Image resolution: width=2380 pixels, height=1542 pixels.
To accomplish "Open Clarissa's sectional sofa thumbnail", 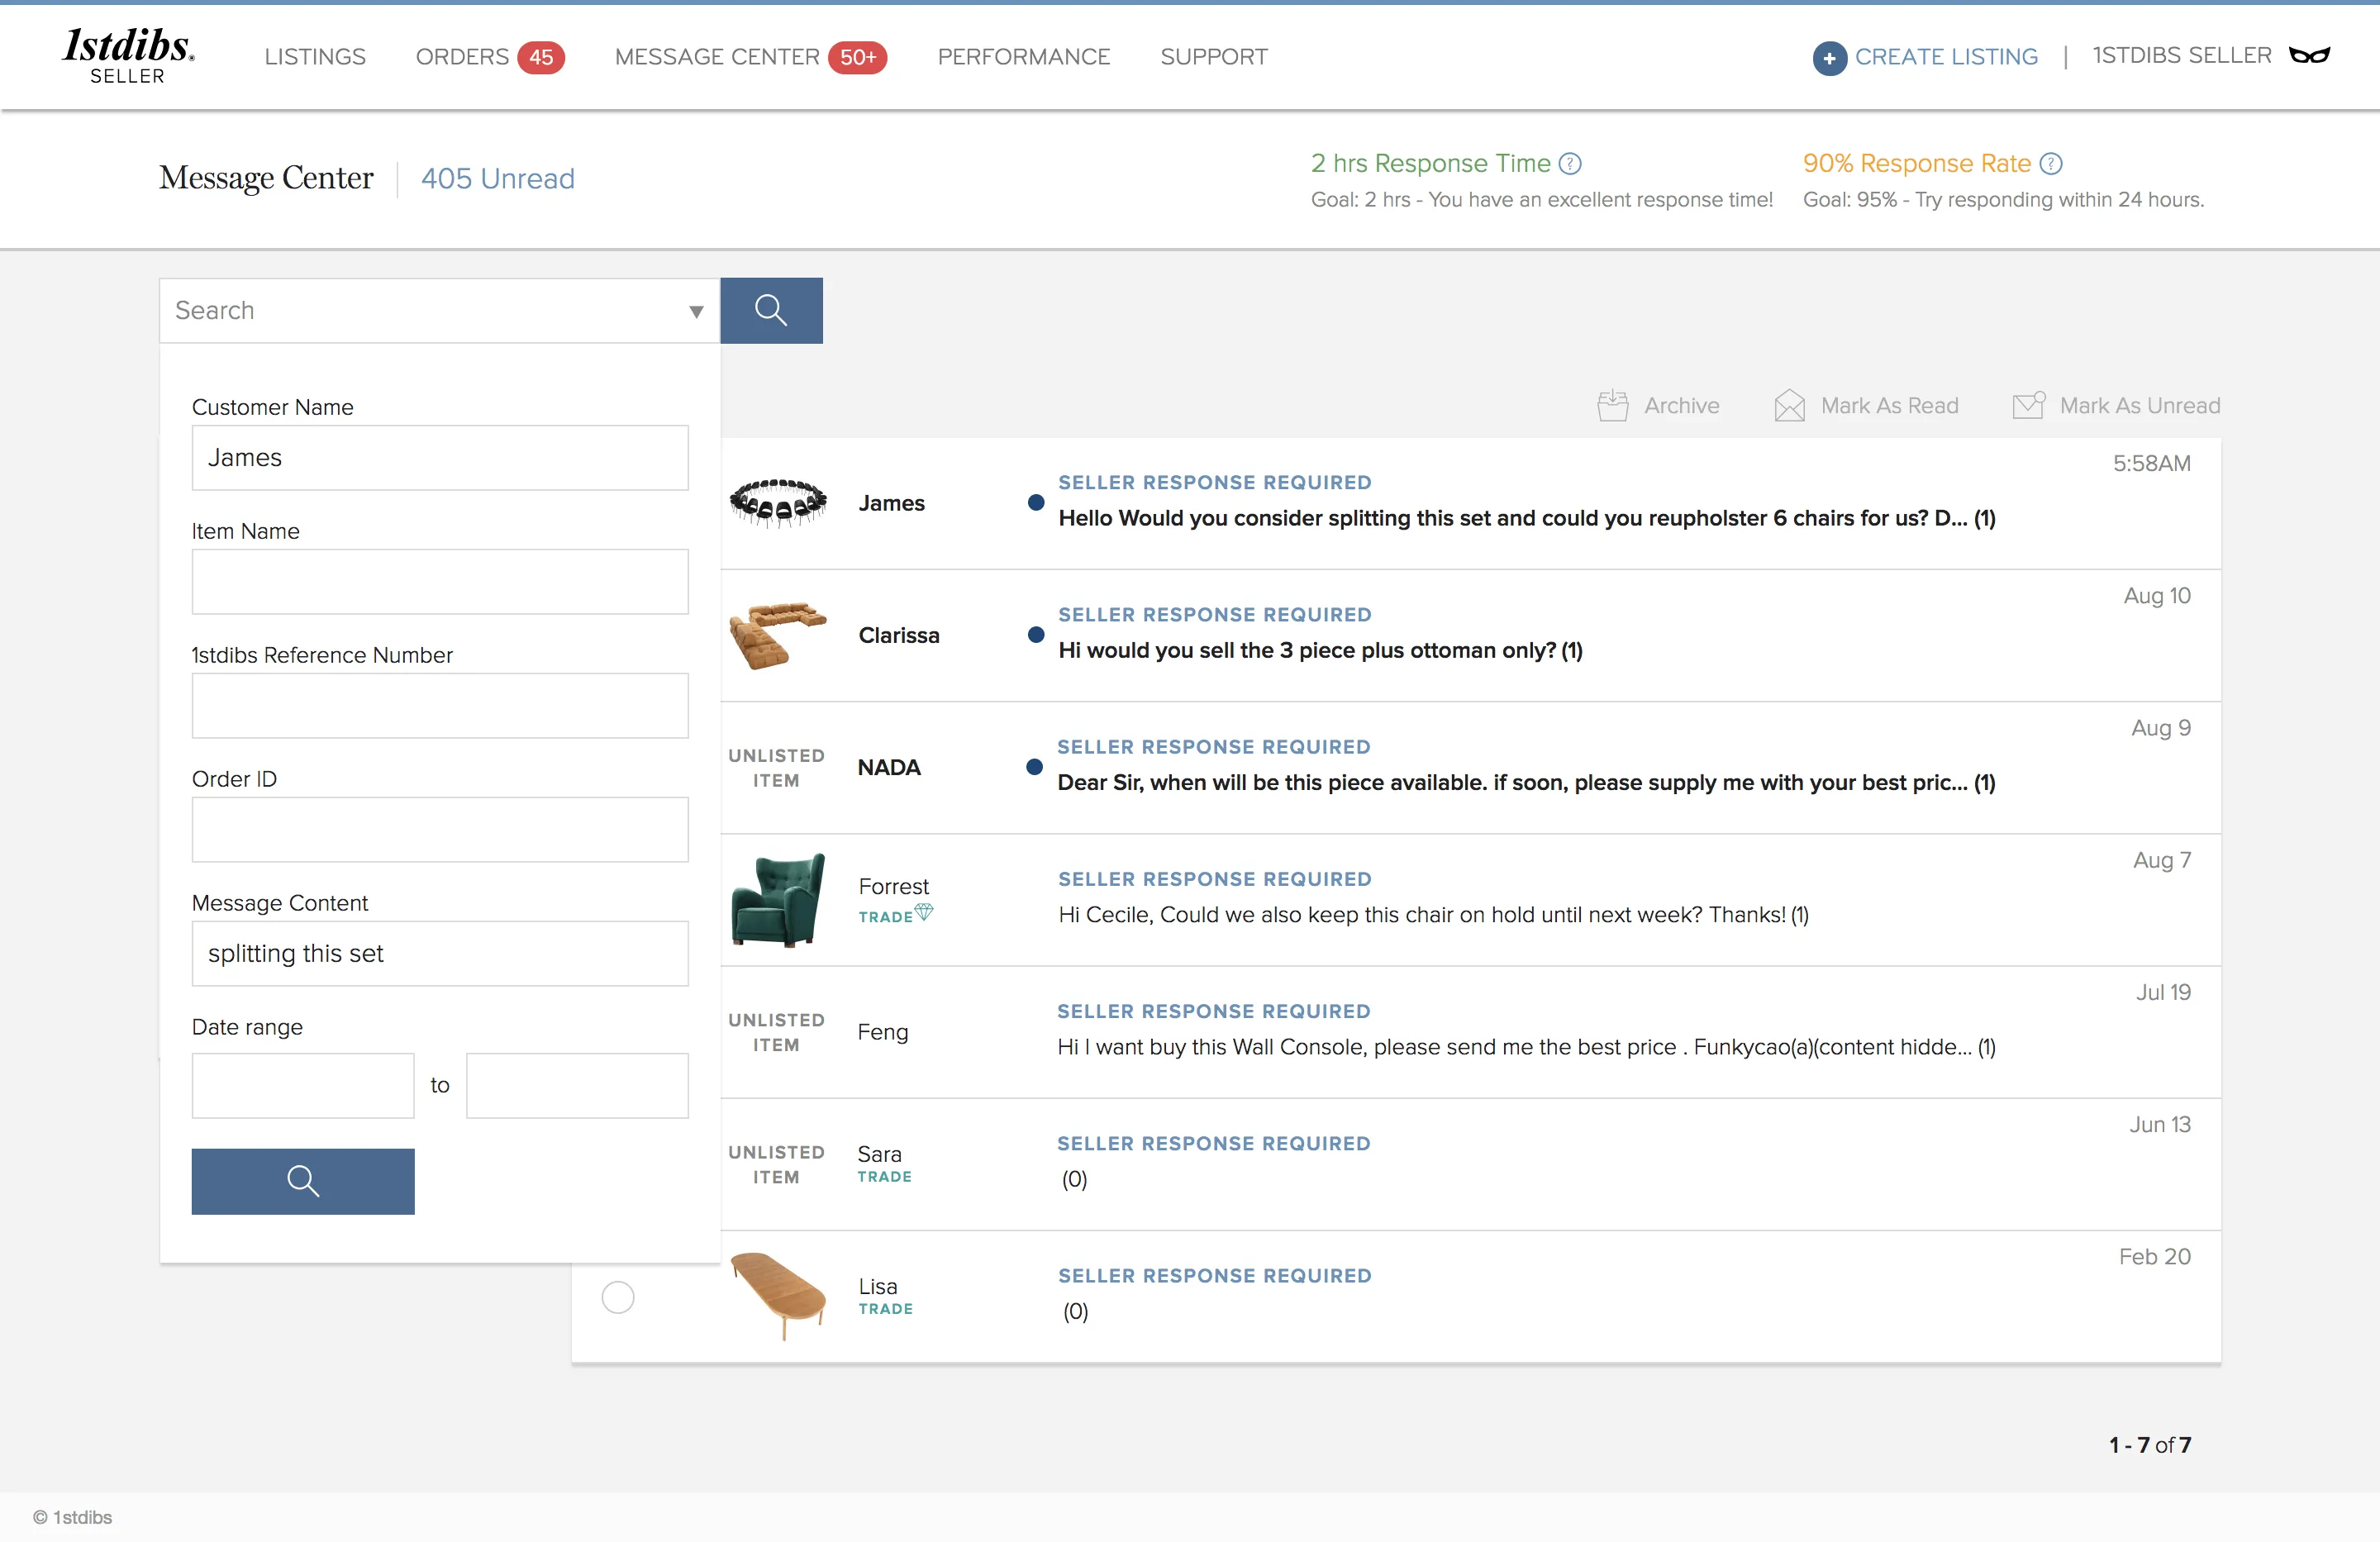I will coord(778,635).
